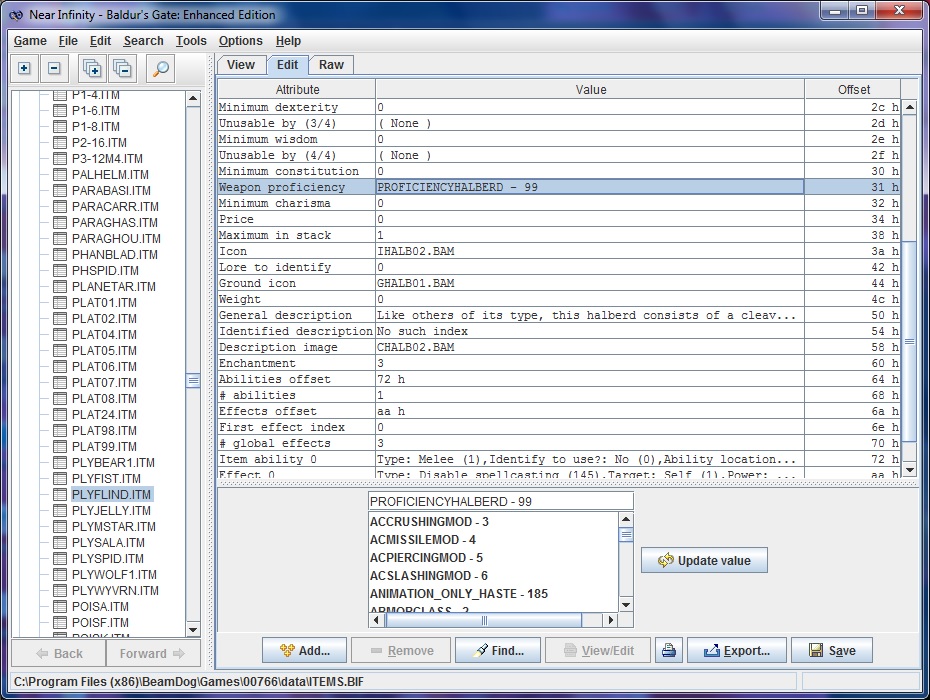
Task: Select PLAT24.ITM in the file tree
Action: 104,414
